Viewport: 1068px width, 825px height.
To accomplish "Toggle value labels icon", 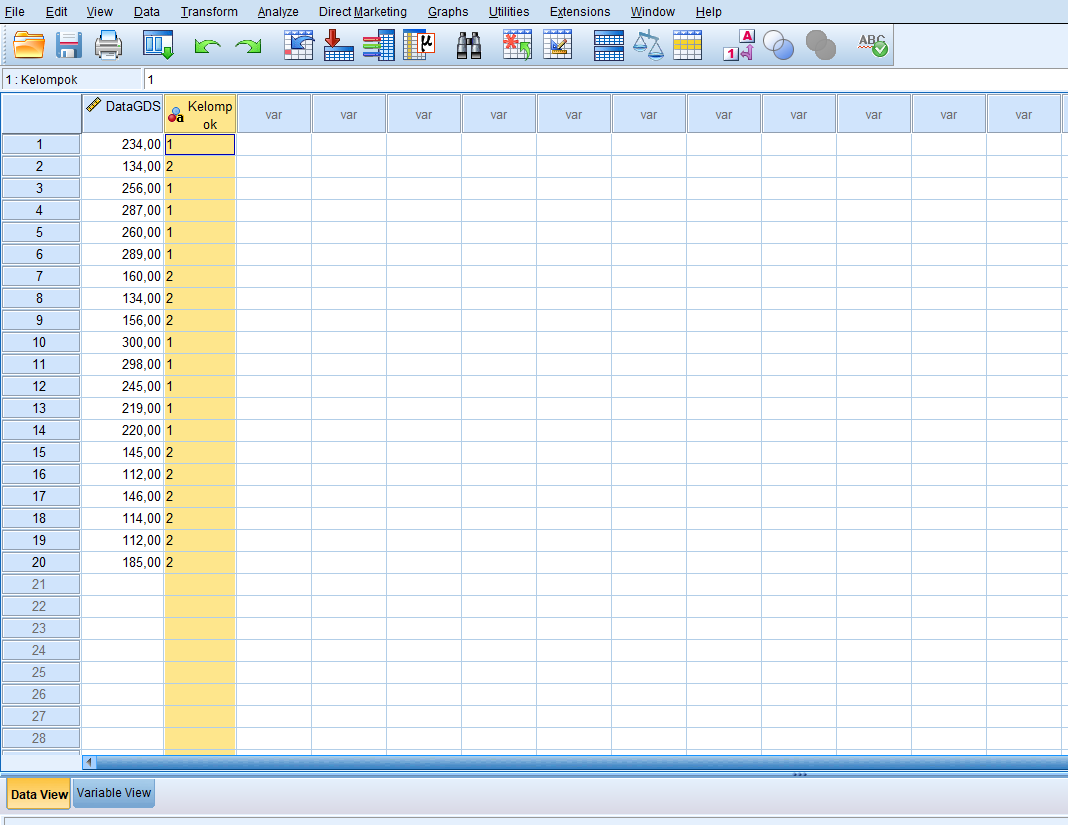I will point(739,46).
